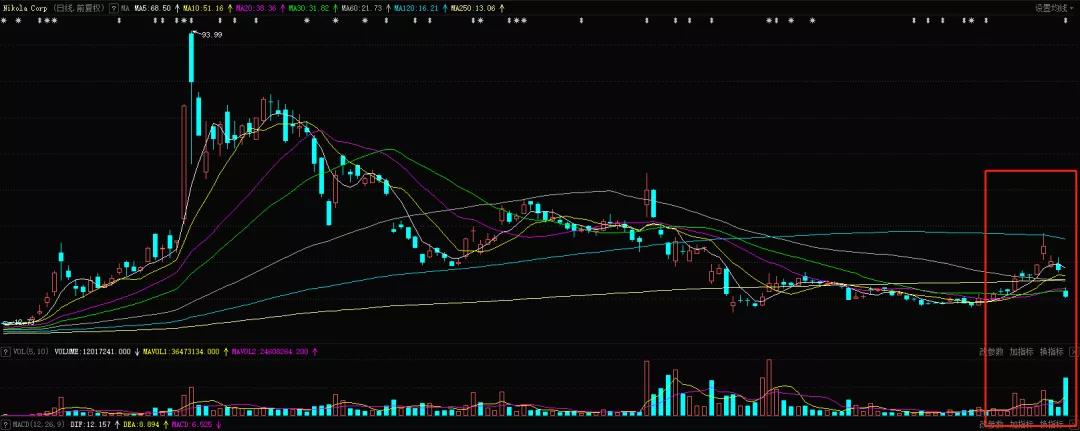Click the cyan MA120 value label
1080x431 pixels.
pos(420,8)
